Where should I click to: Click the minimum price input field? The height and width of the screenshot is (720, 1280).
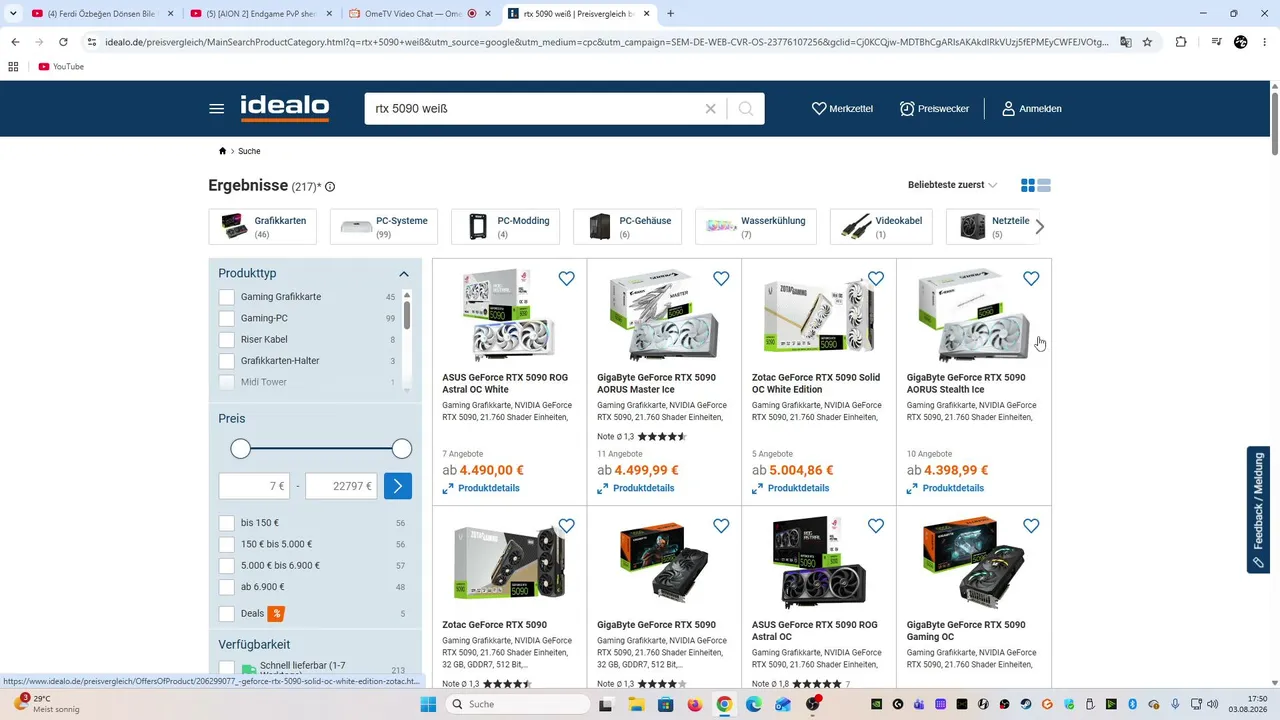tap(255, 486)
